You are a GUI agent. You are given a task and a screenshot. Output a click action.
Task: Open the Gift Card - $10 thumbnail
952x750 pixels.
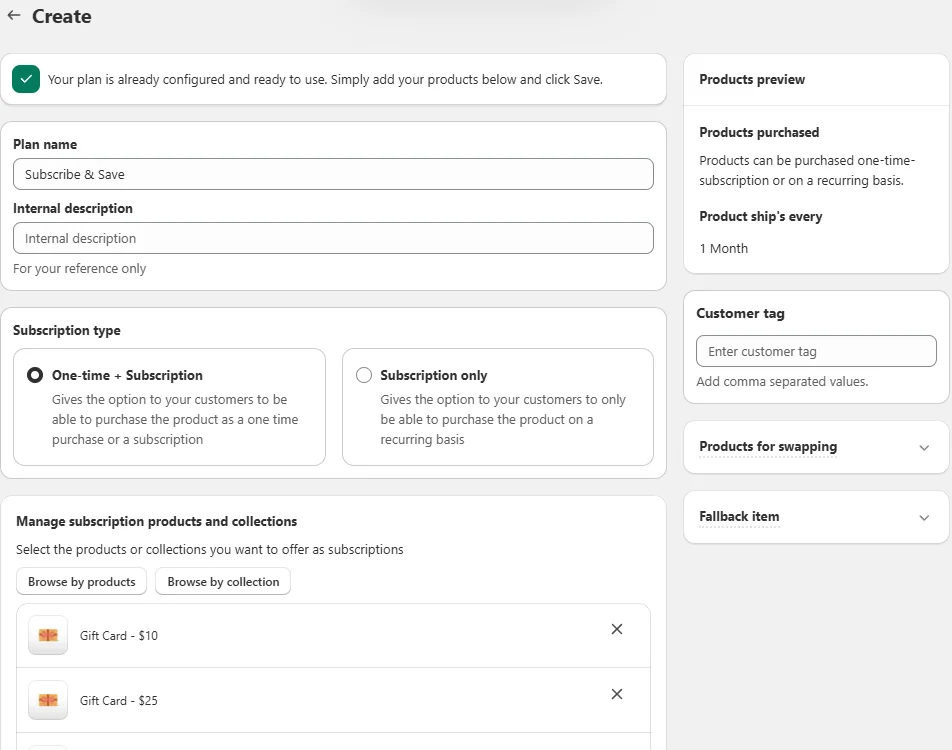48,635
